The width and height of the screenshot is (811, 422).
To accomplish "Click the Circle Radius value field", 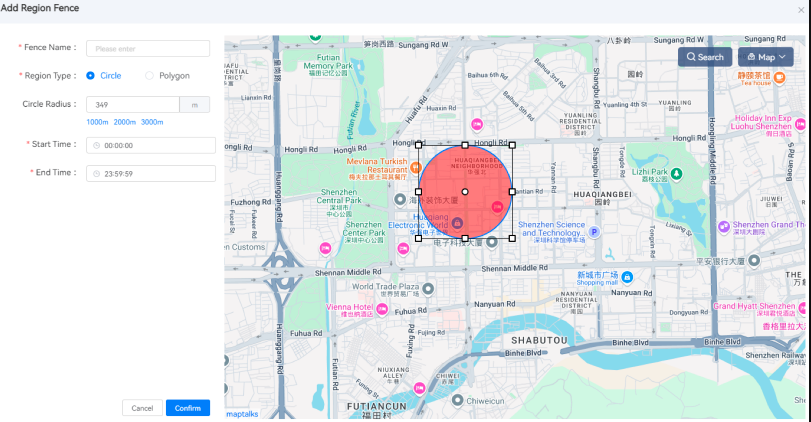I will pos(133,104).
